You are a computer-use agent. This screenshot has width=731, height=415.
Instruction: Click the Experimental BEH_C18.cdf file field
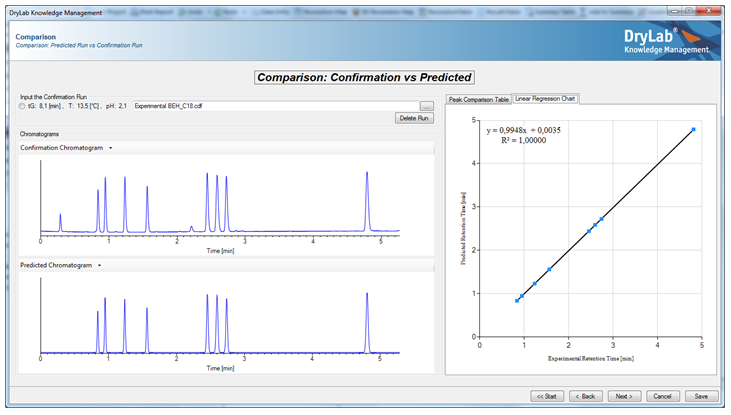(x=275, y=105)
